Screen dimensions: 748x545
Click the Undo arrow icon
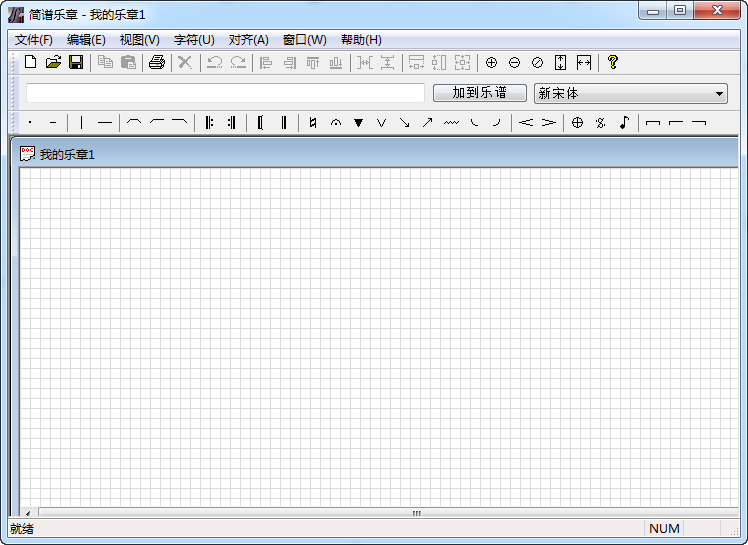pyautogui.click(x=214, y=62)
